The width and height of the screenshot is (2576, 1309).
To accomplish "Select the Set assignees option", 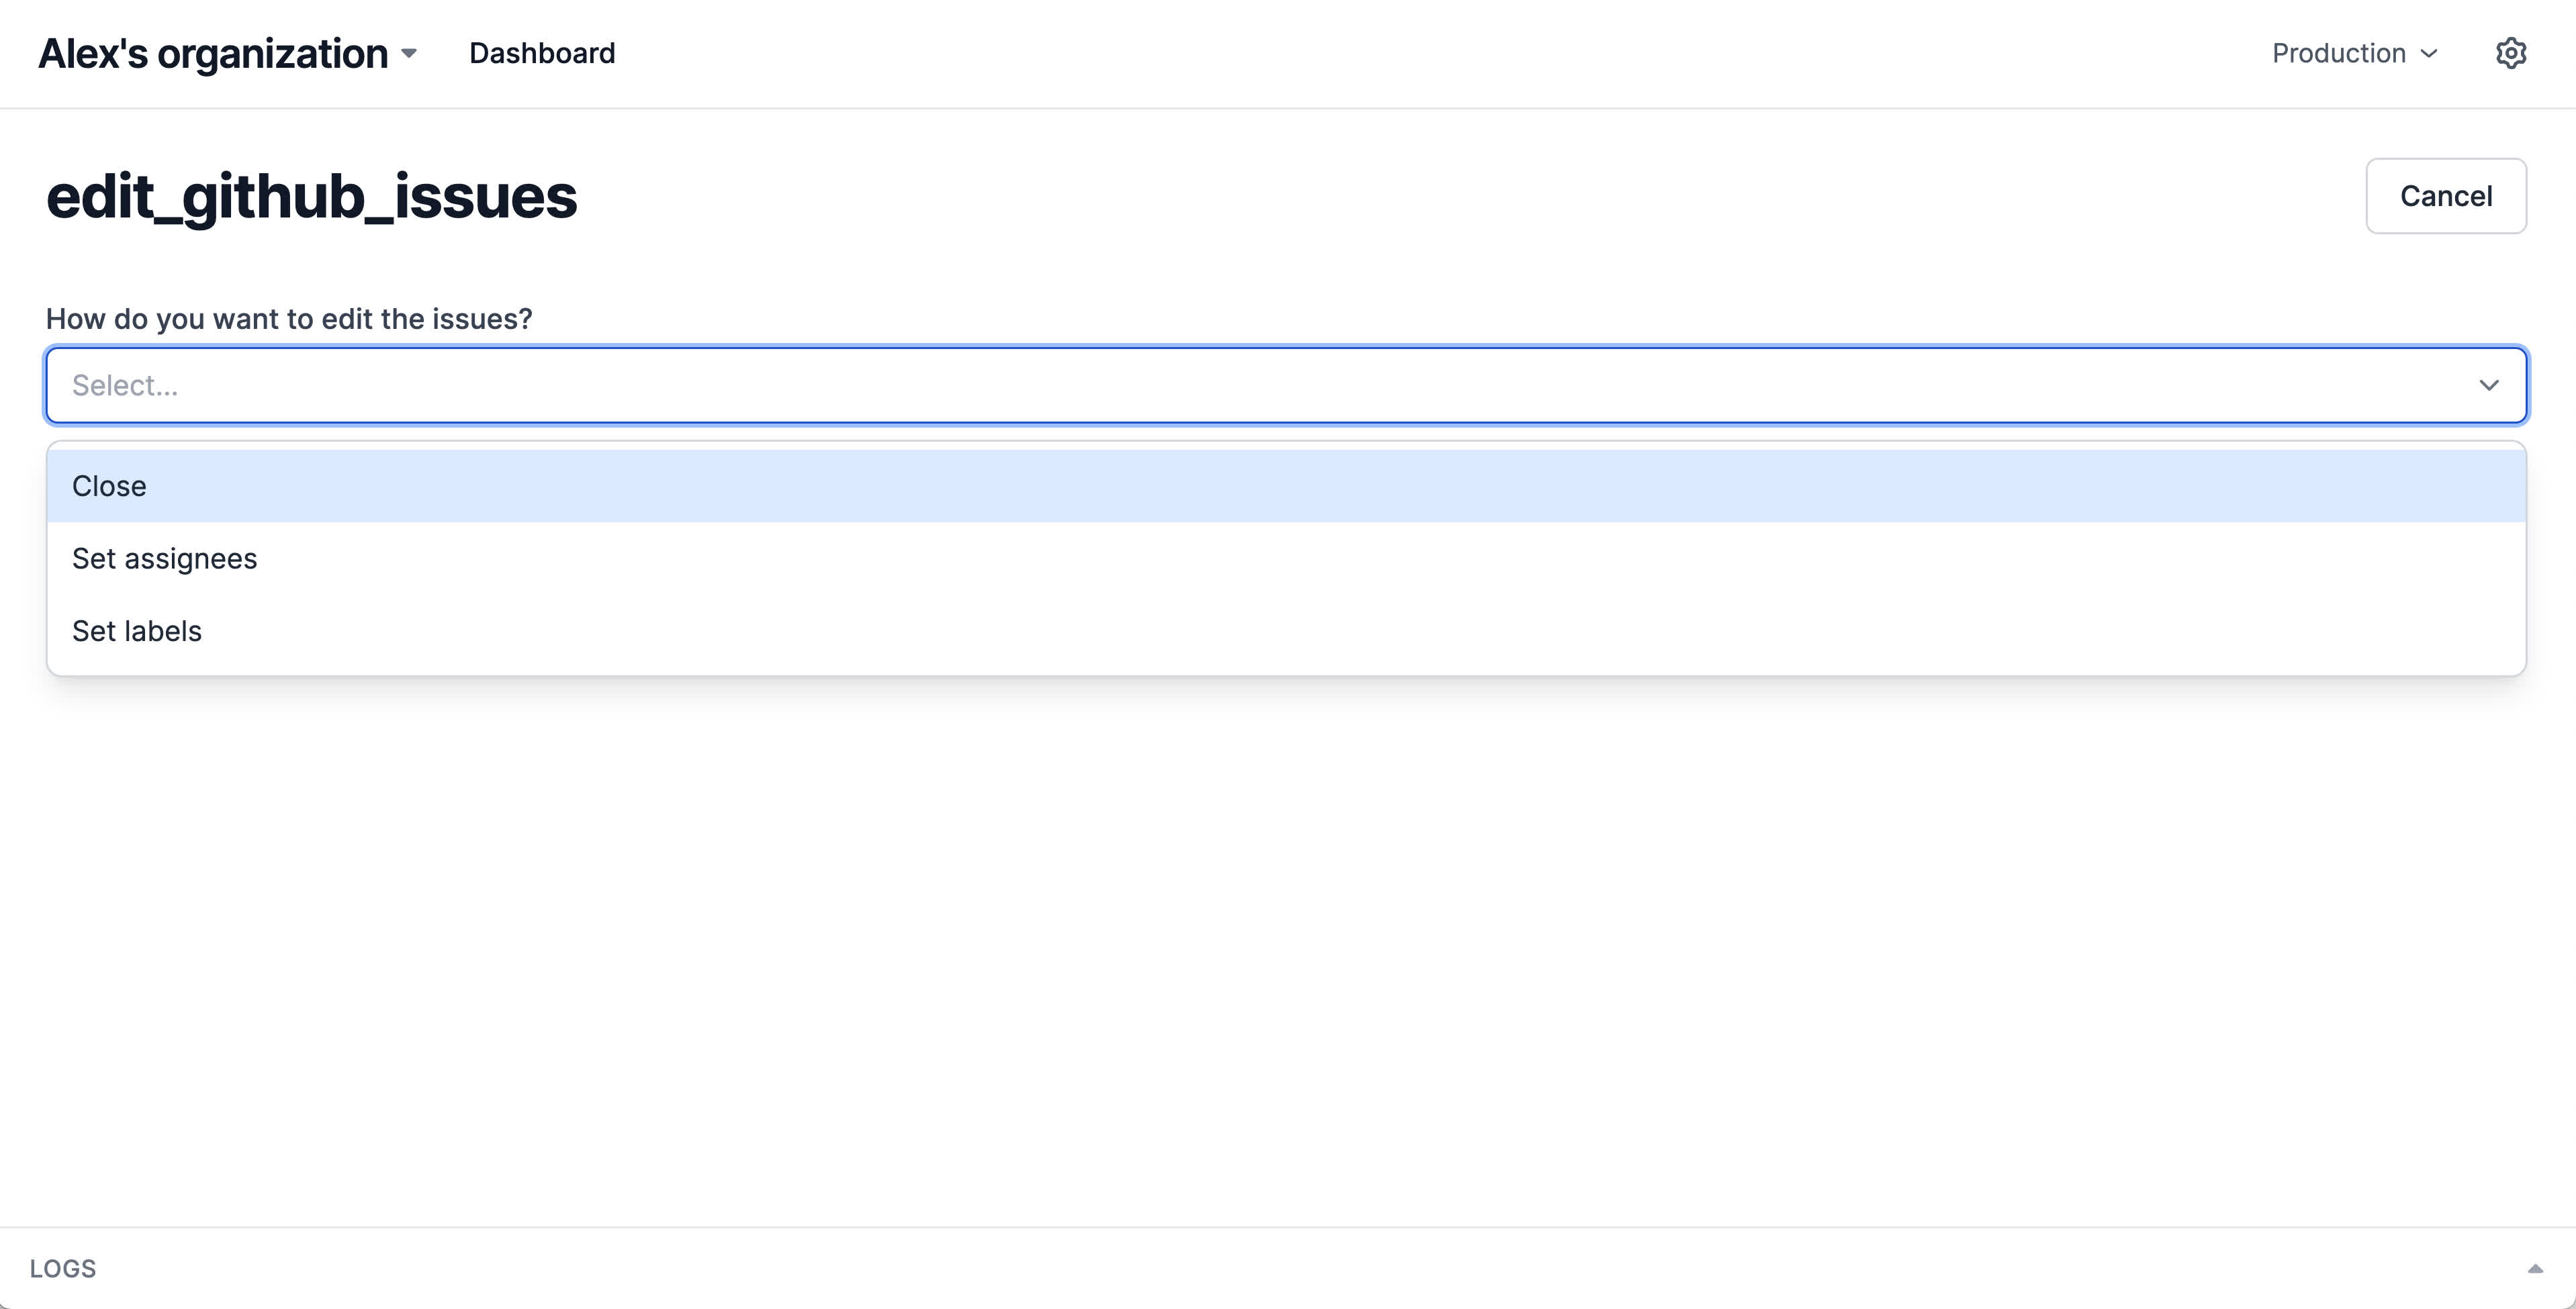I will (165, 558).
